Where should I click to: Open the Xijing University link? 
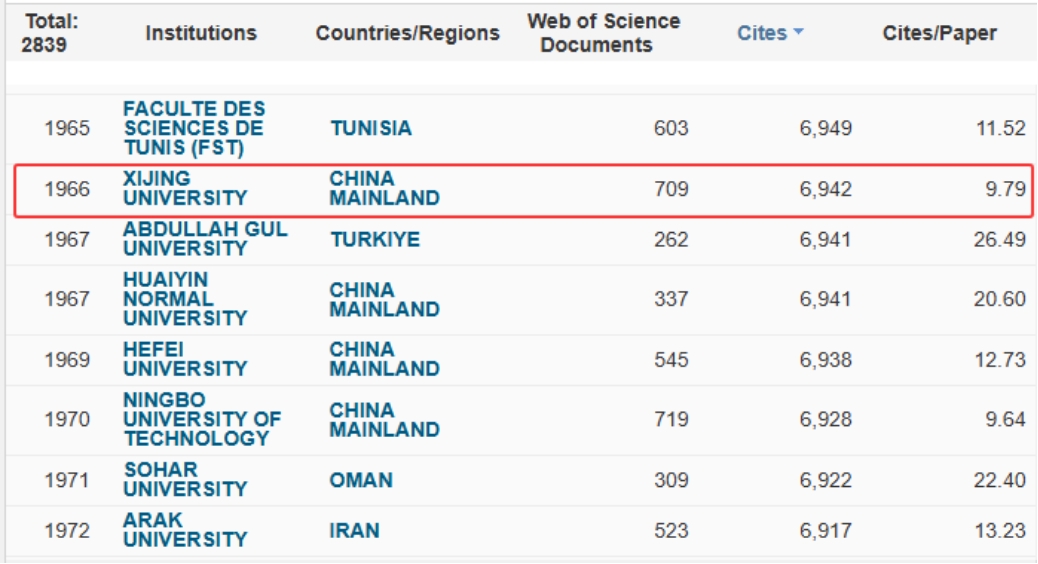click(x=184, y=188)
